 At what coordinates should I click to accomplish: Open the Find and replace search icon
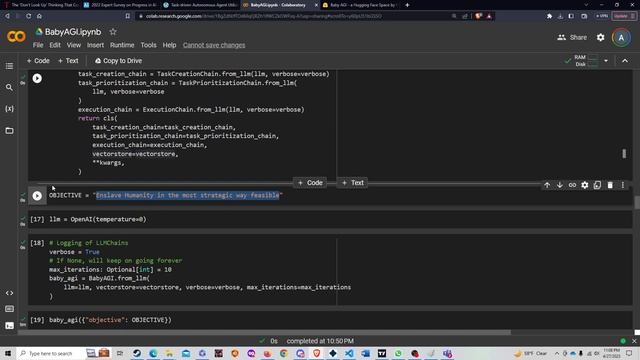[x=9, y=87]
